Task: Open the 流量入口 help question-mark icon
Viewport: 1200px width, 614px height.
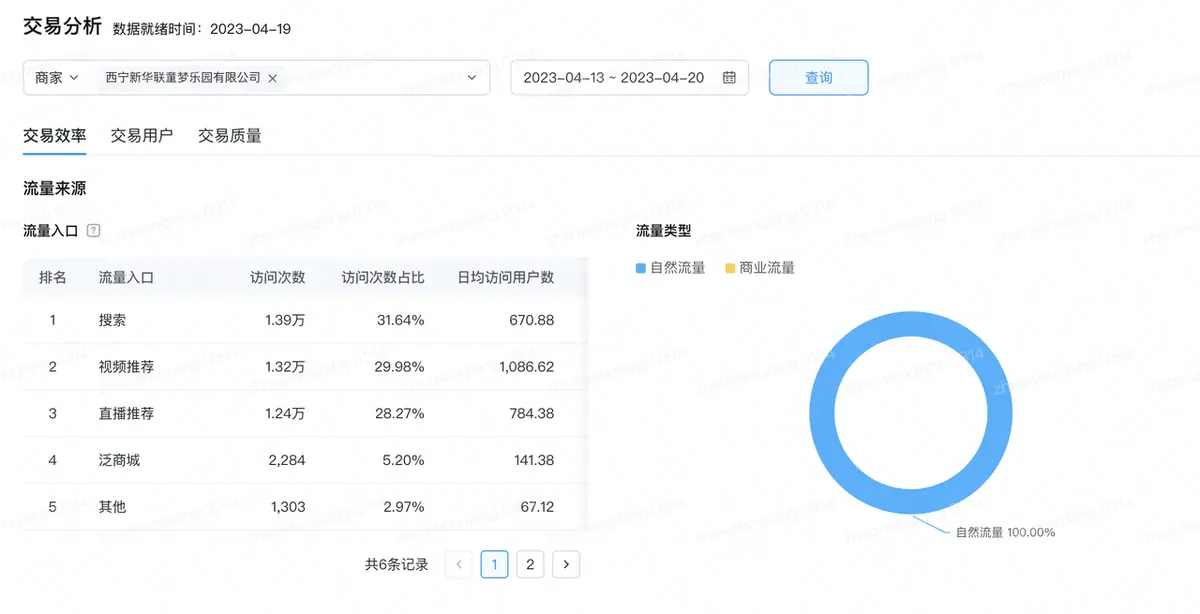Action: coord(93,231)
